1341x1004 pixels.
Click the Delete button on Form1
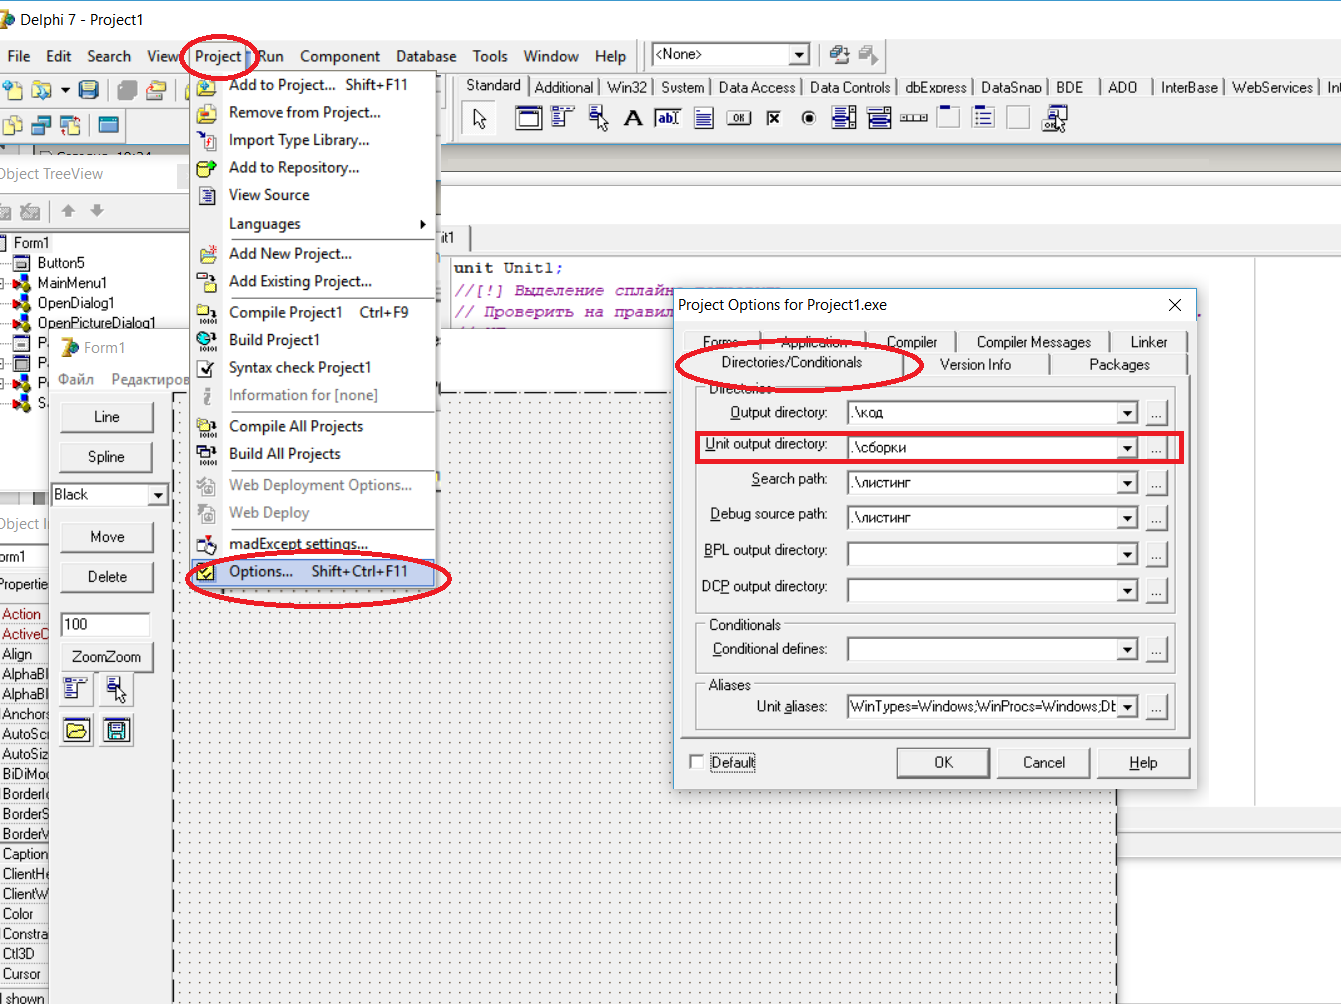point(106,577)
